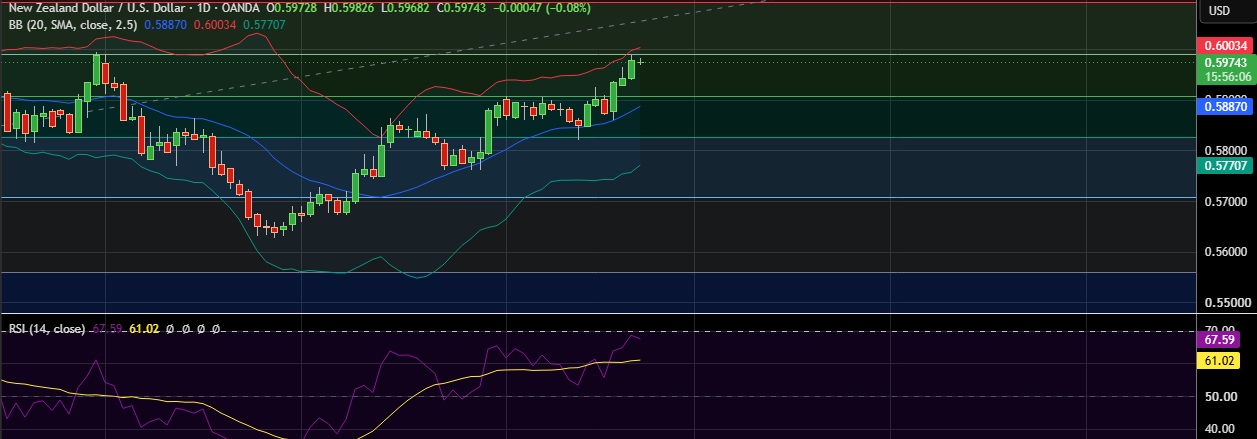Click the 70.00 RSI scale label
This screenshot has width=1257, height=439.
(1222, 328)
